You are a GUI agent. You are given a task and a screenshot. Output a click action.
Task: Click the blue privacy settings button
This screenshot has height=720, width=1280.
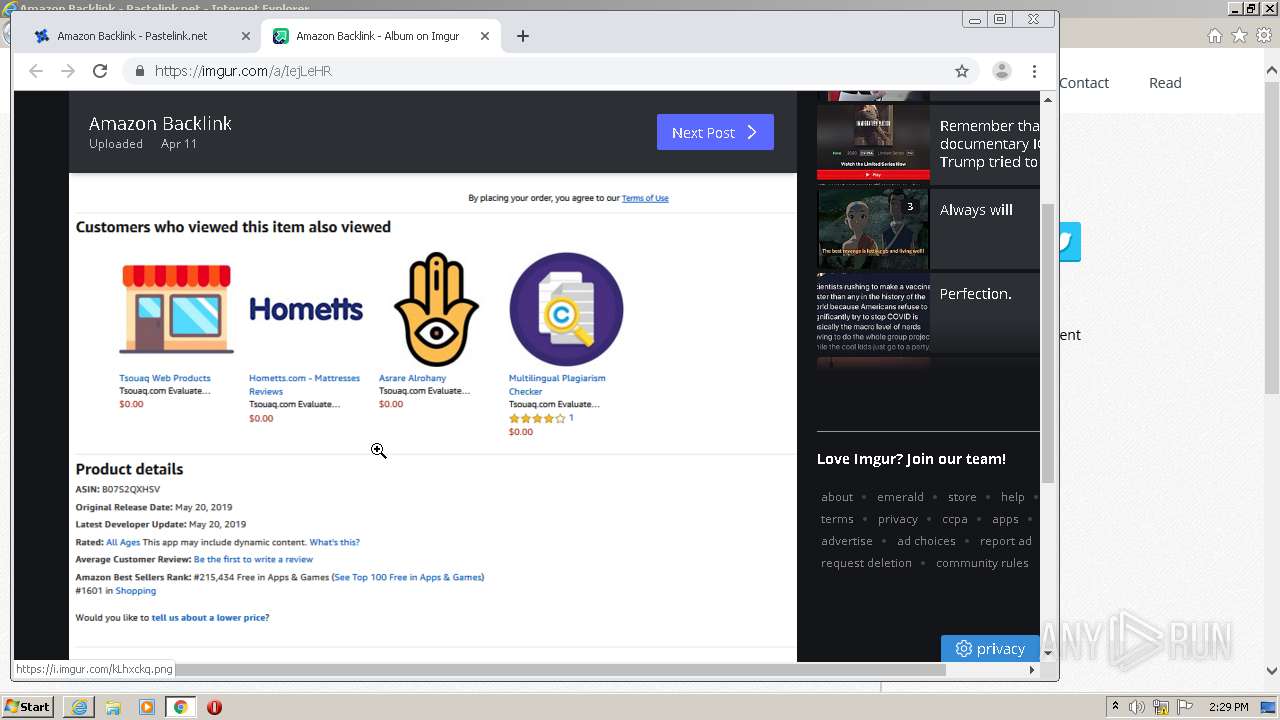pos(990,649)
